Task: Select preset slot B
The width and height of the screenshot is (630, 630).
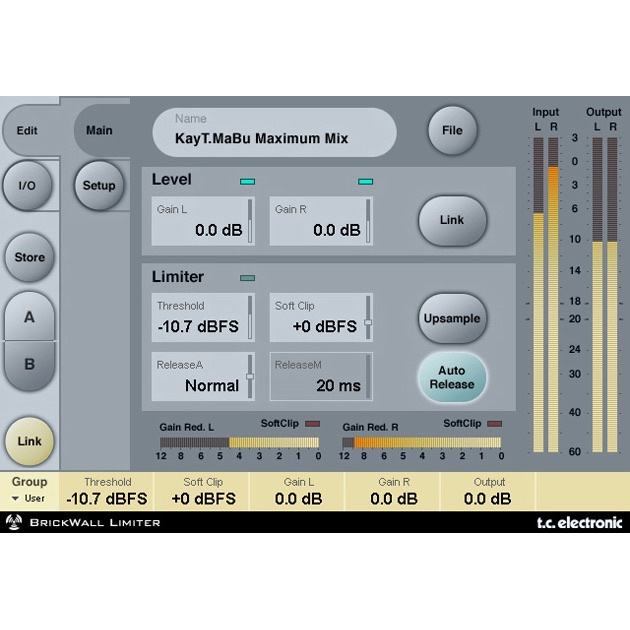Action: pos(29,364)
